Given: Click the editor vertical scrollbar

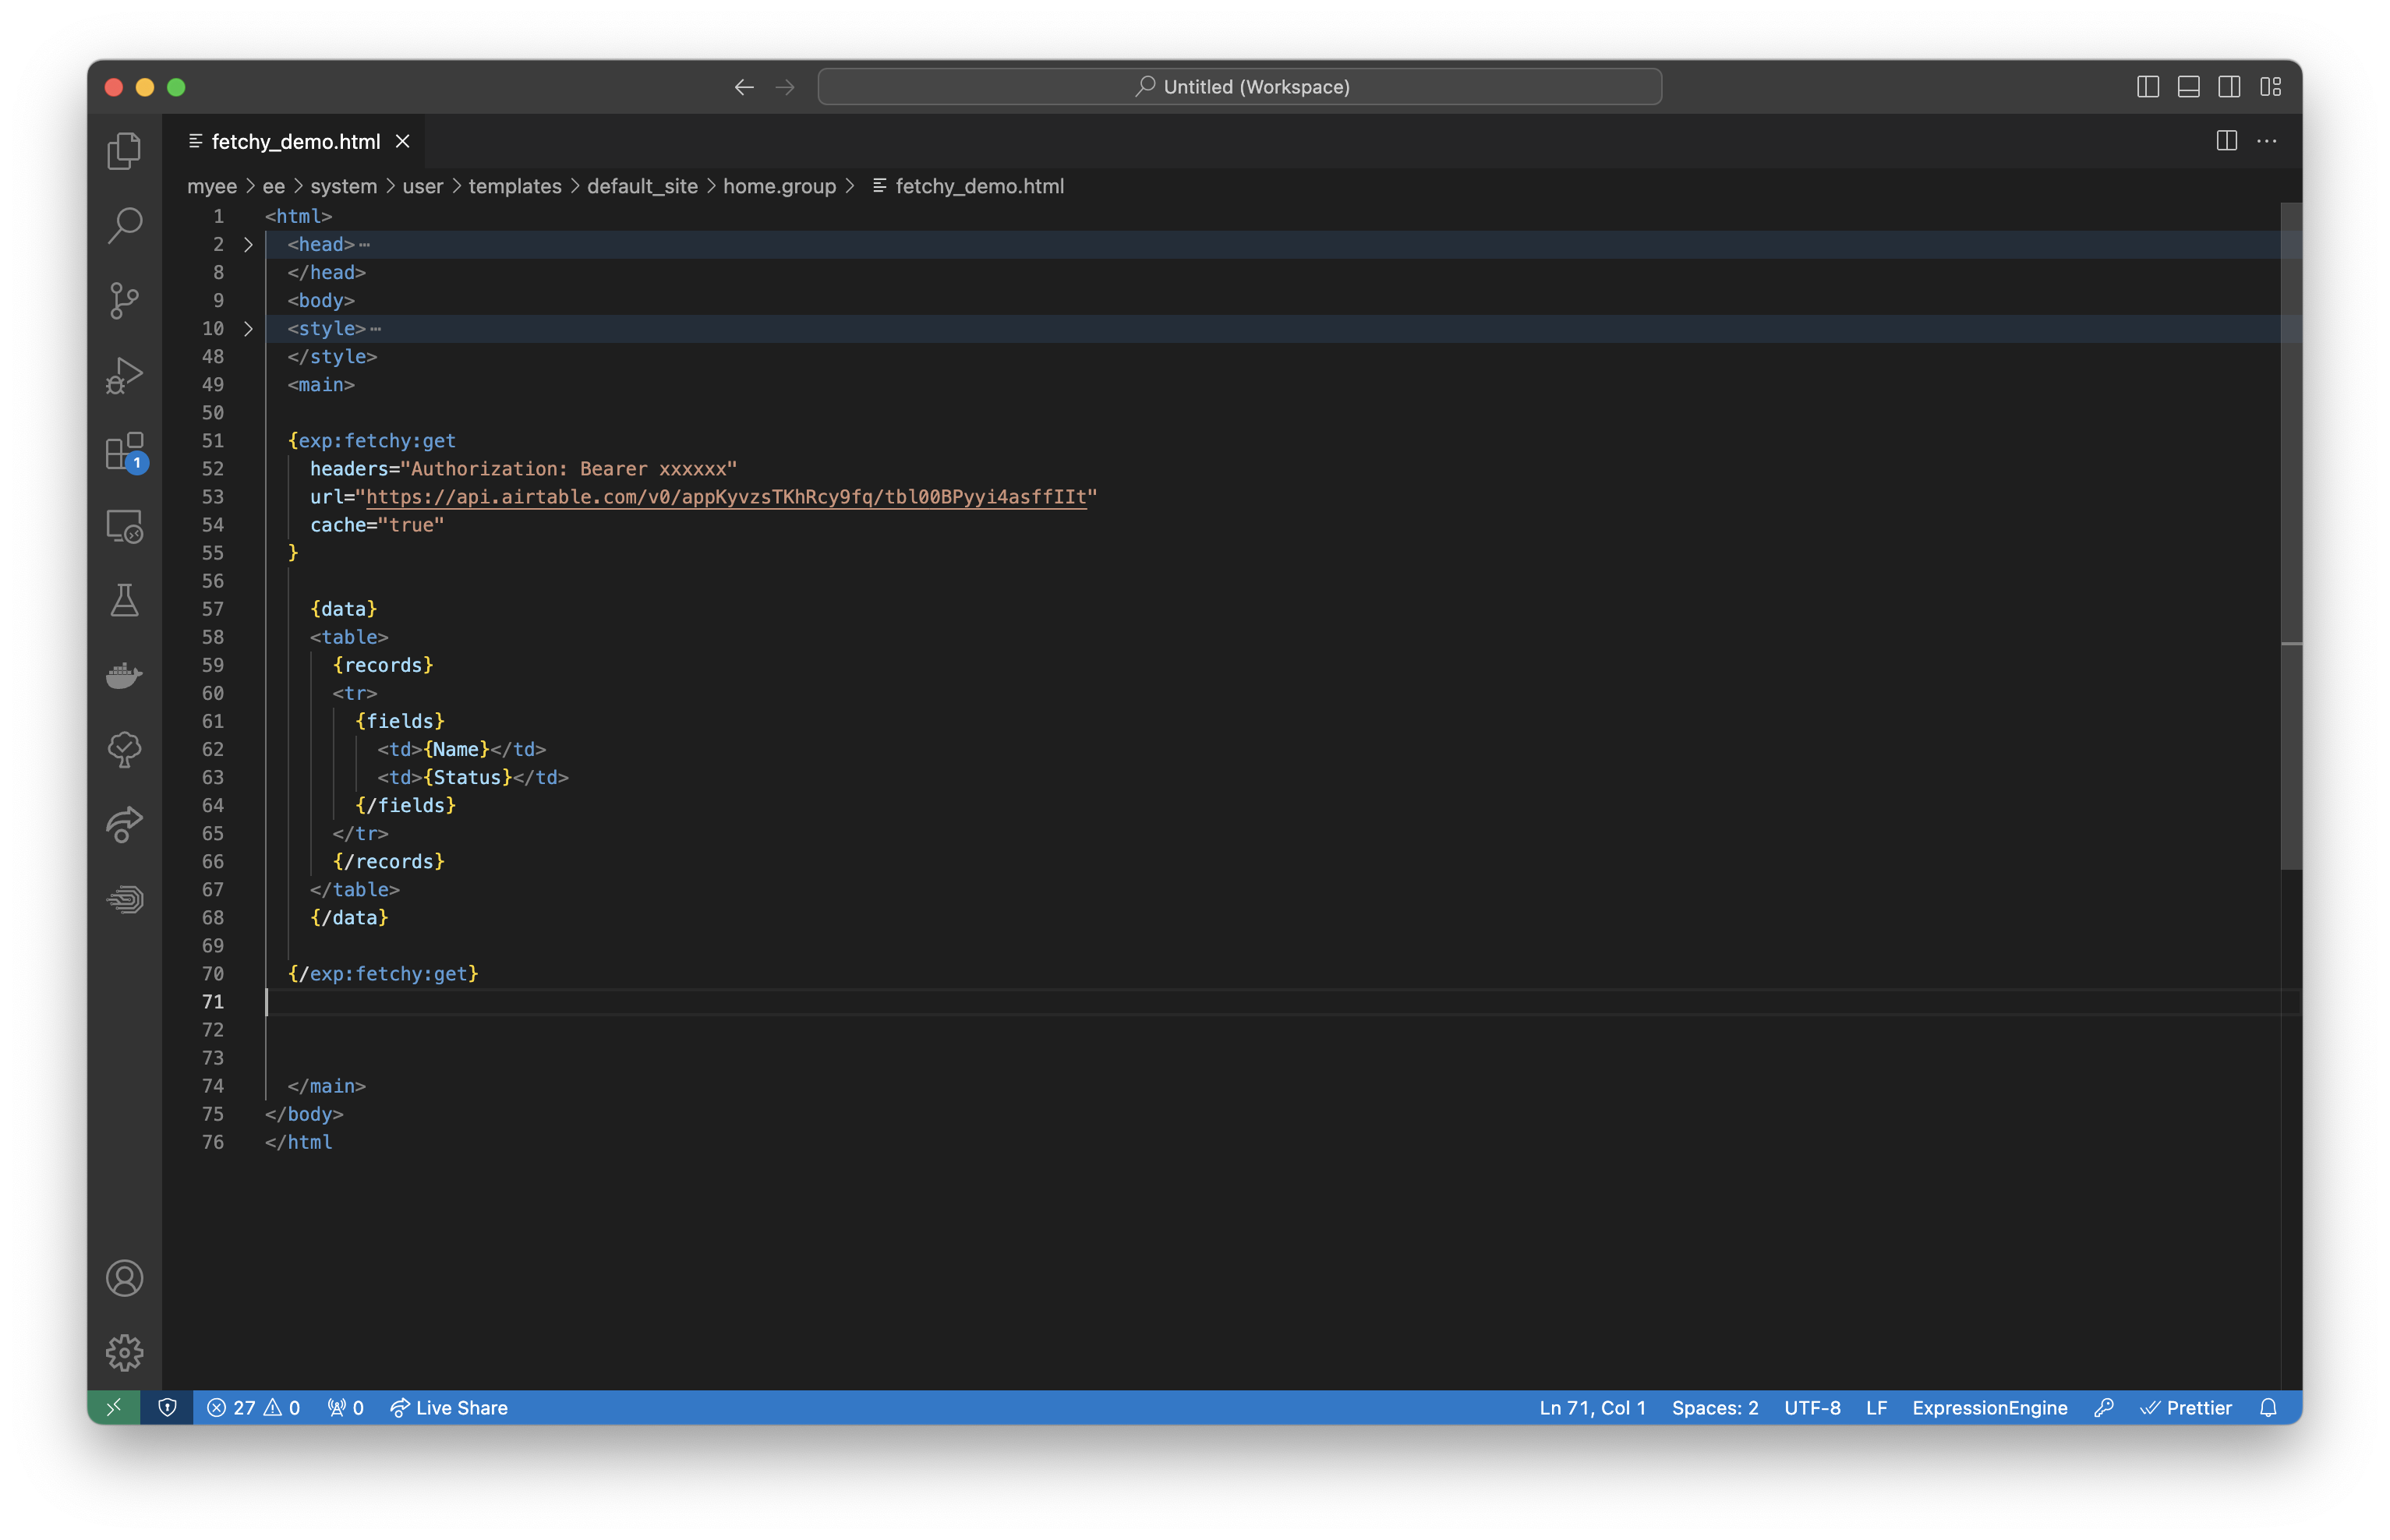Looking at the screenshot, I should pyautogui.click(x=2291, y=535).
